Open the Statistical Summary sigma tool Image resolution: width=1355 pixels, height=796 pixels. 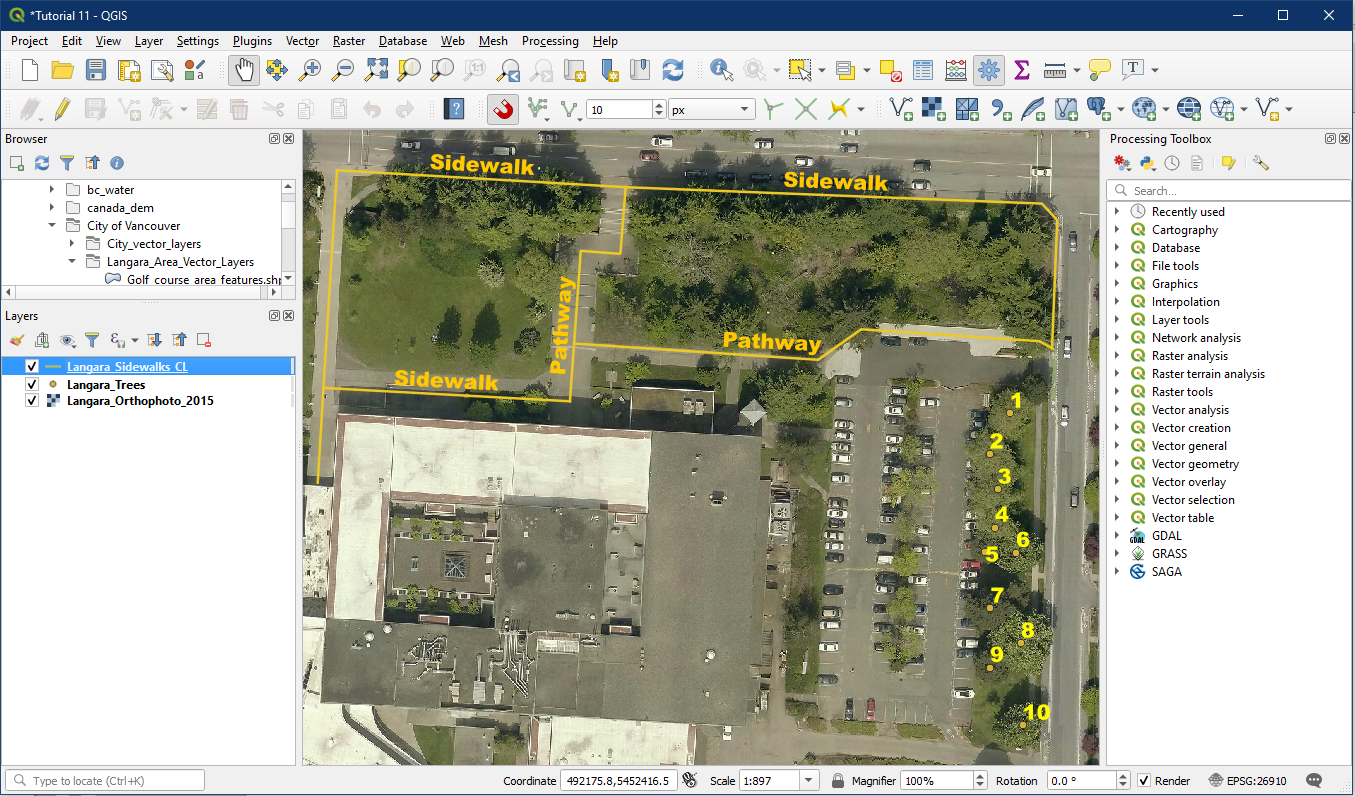1021,70
